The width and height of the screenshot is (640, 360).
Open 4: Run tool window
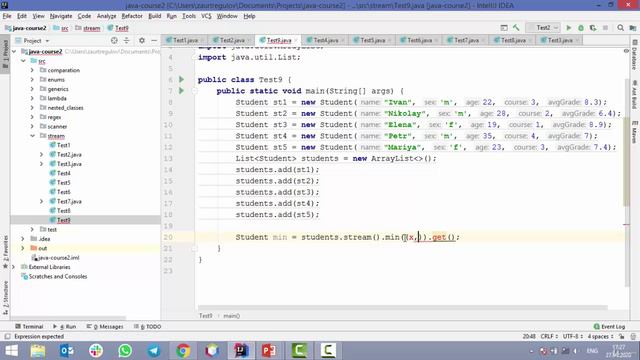tap(64, 327)
